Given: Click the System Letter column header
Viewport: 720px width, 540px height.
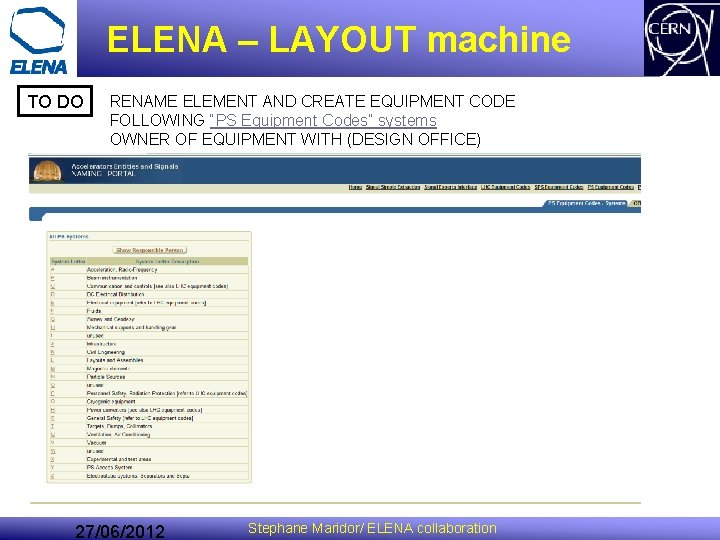Looking at the screenshot, I should tap(68, 261).
